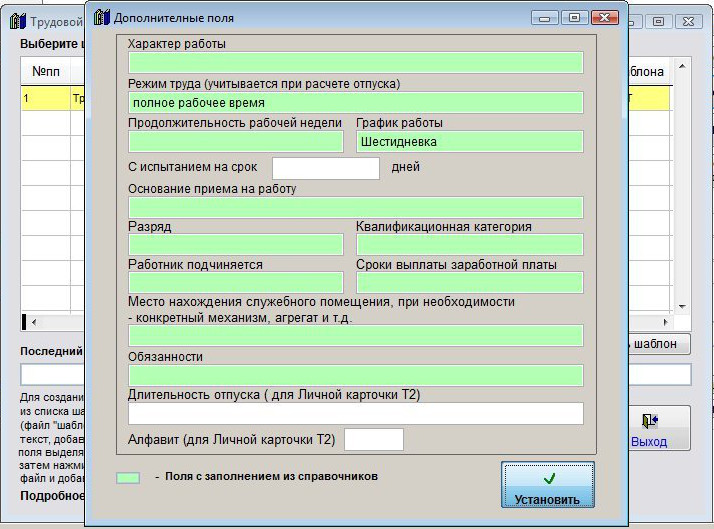Click the Характер работы input field
This screenshot has width=714, height=529.
pyautogui.click(x=356, y=63)
